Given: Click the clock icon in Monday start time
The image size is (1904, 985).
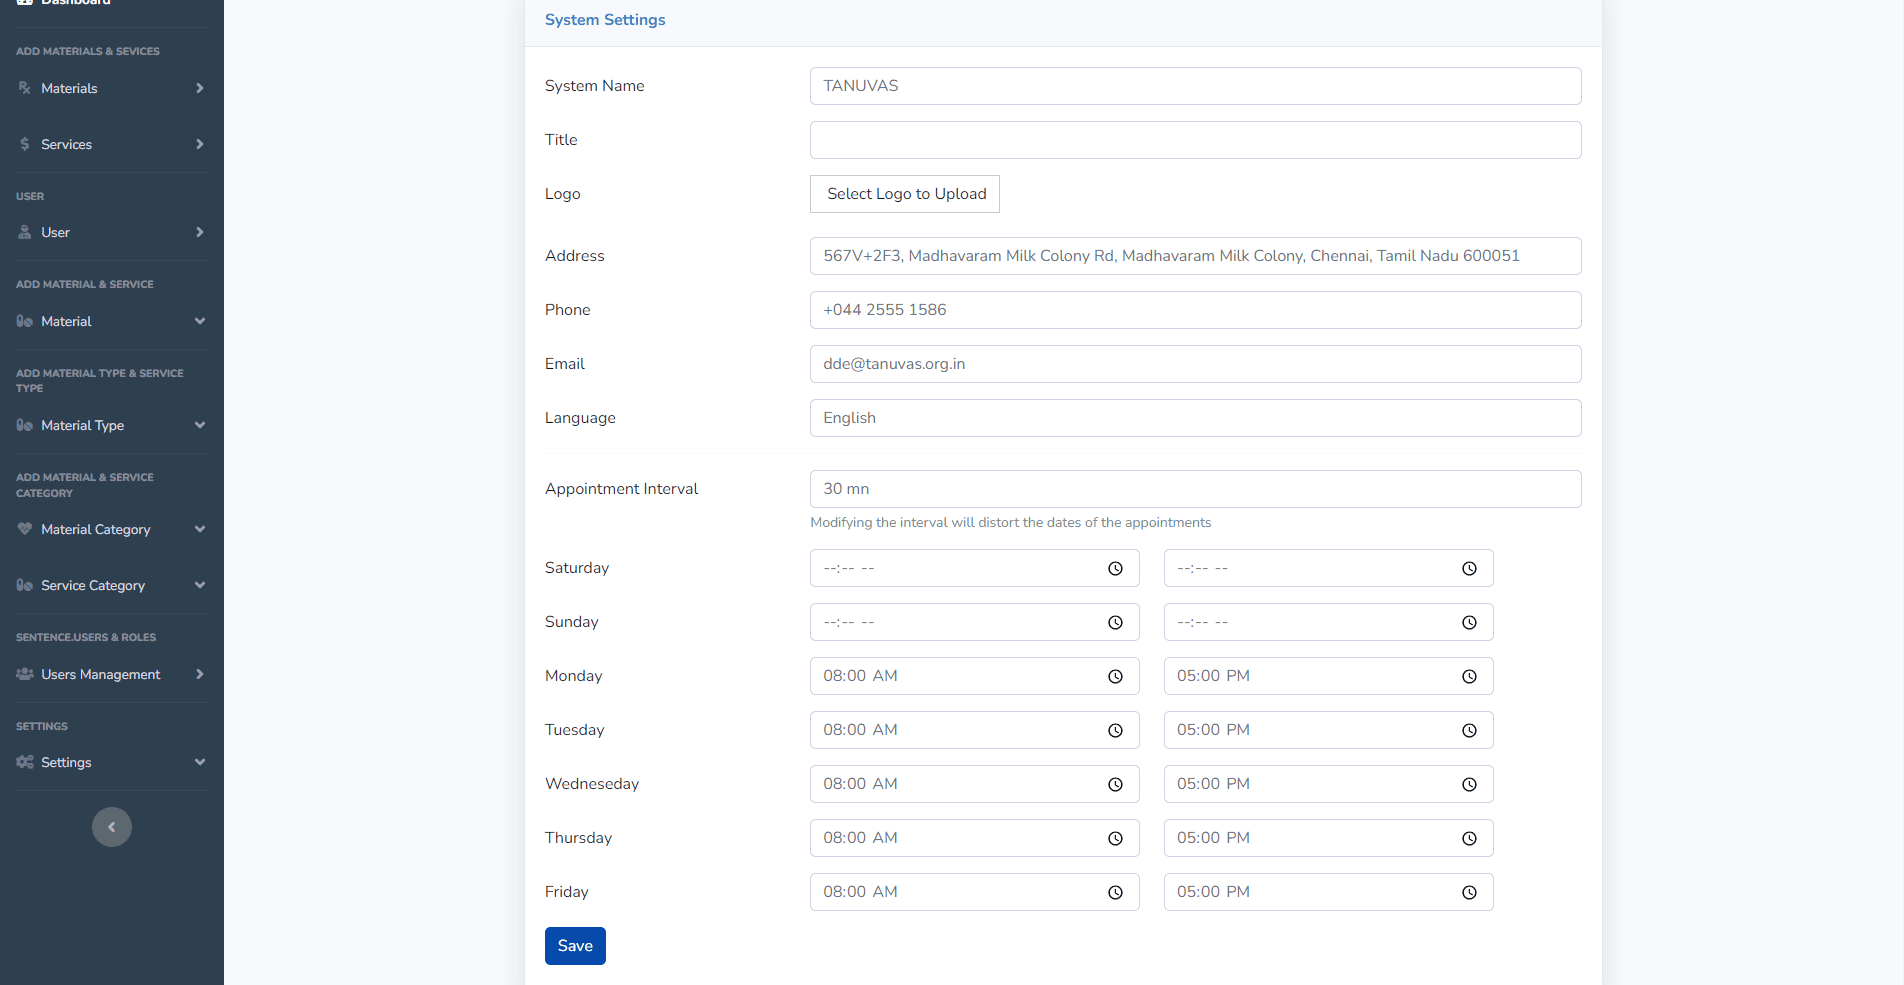Looking at the screenshot, I should [1115, 677].
